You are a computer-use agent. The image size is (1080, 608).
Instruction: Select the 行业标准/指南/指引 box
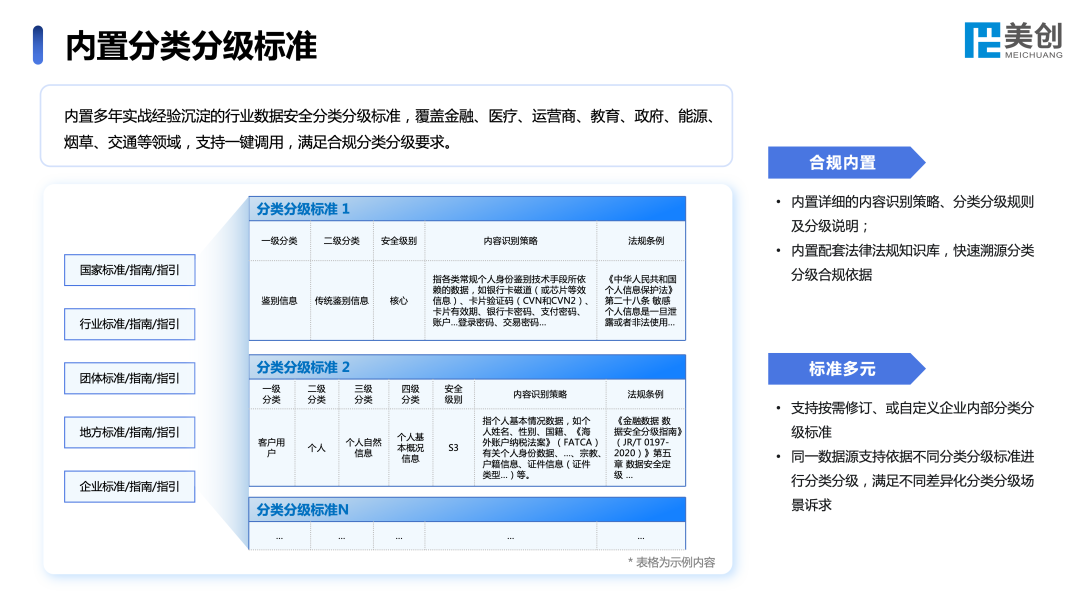[129, 324]
